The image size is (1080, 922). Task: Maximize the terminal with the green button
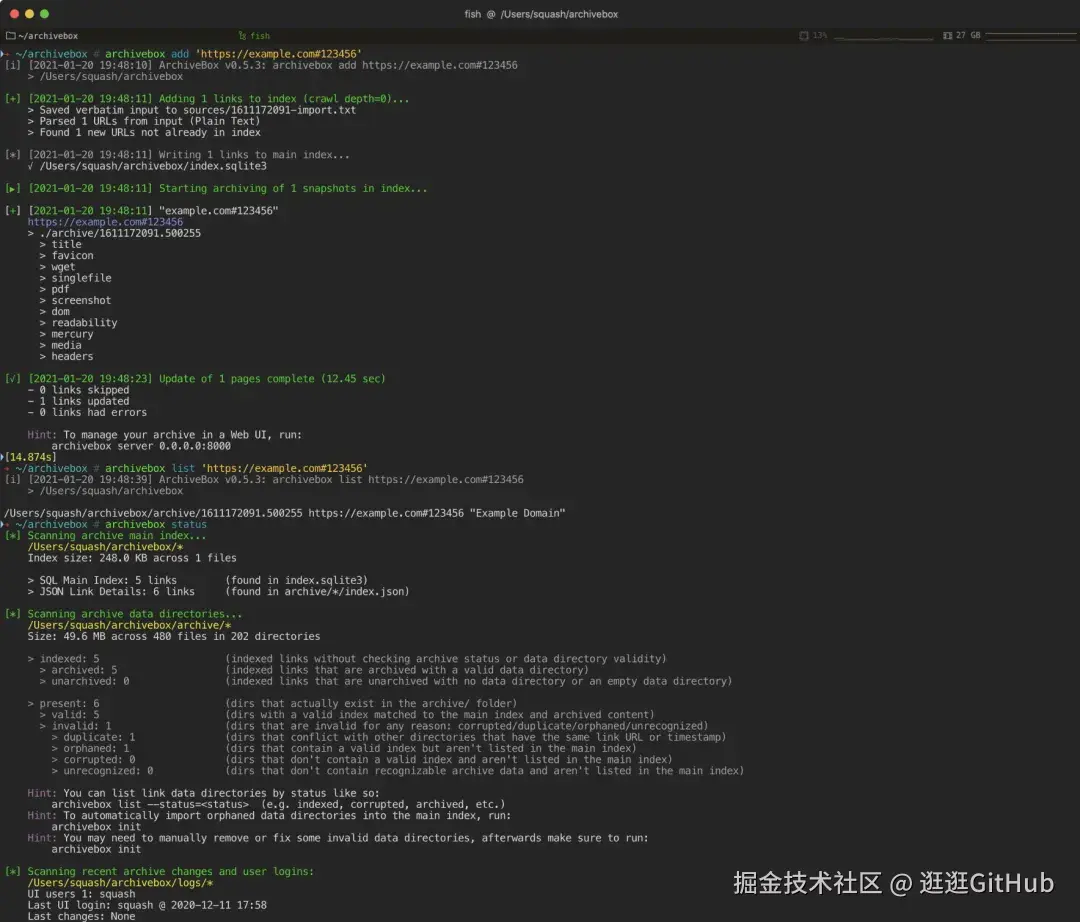coord(44,14)
